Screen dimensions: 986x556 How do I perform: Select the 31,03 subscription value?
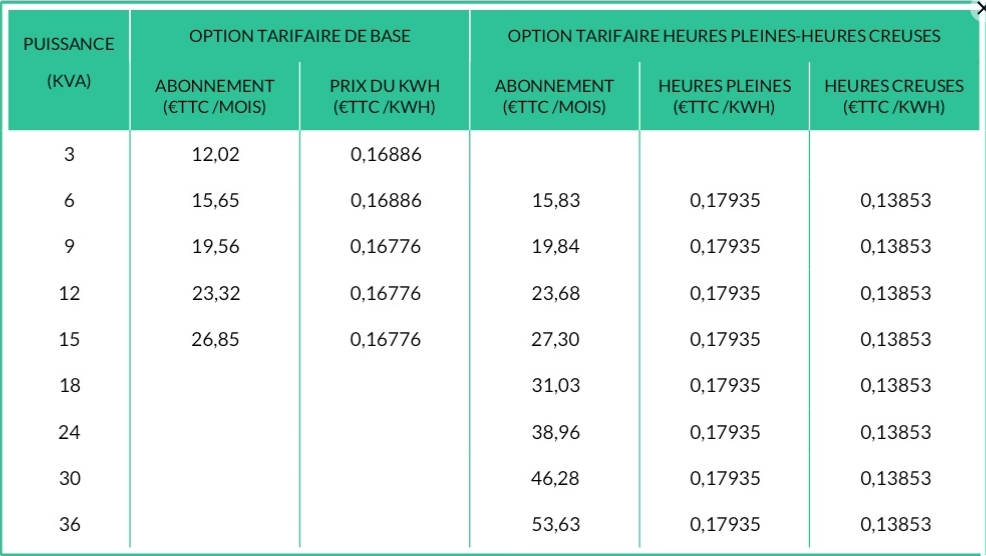pos(555,386)
